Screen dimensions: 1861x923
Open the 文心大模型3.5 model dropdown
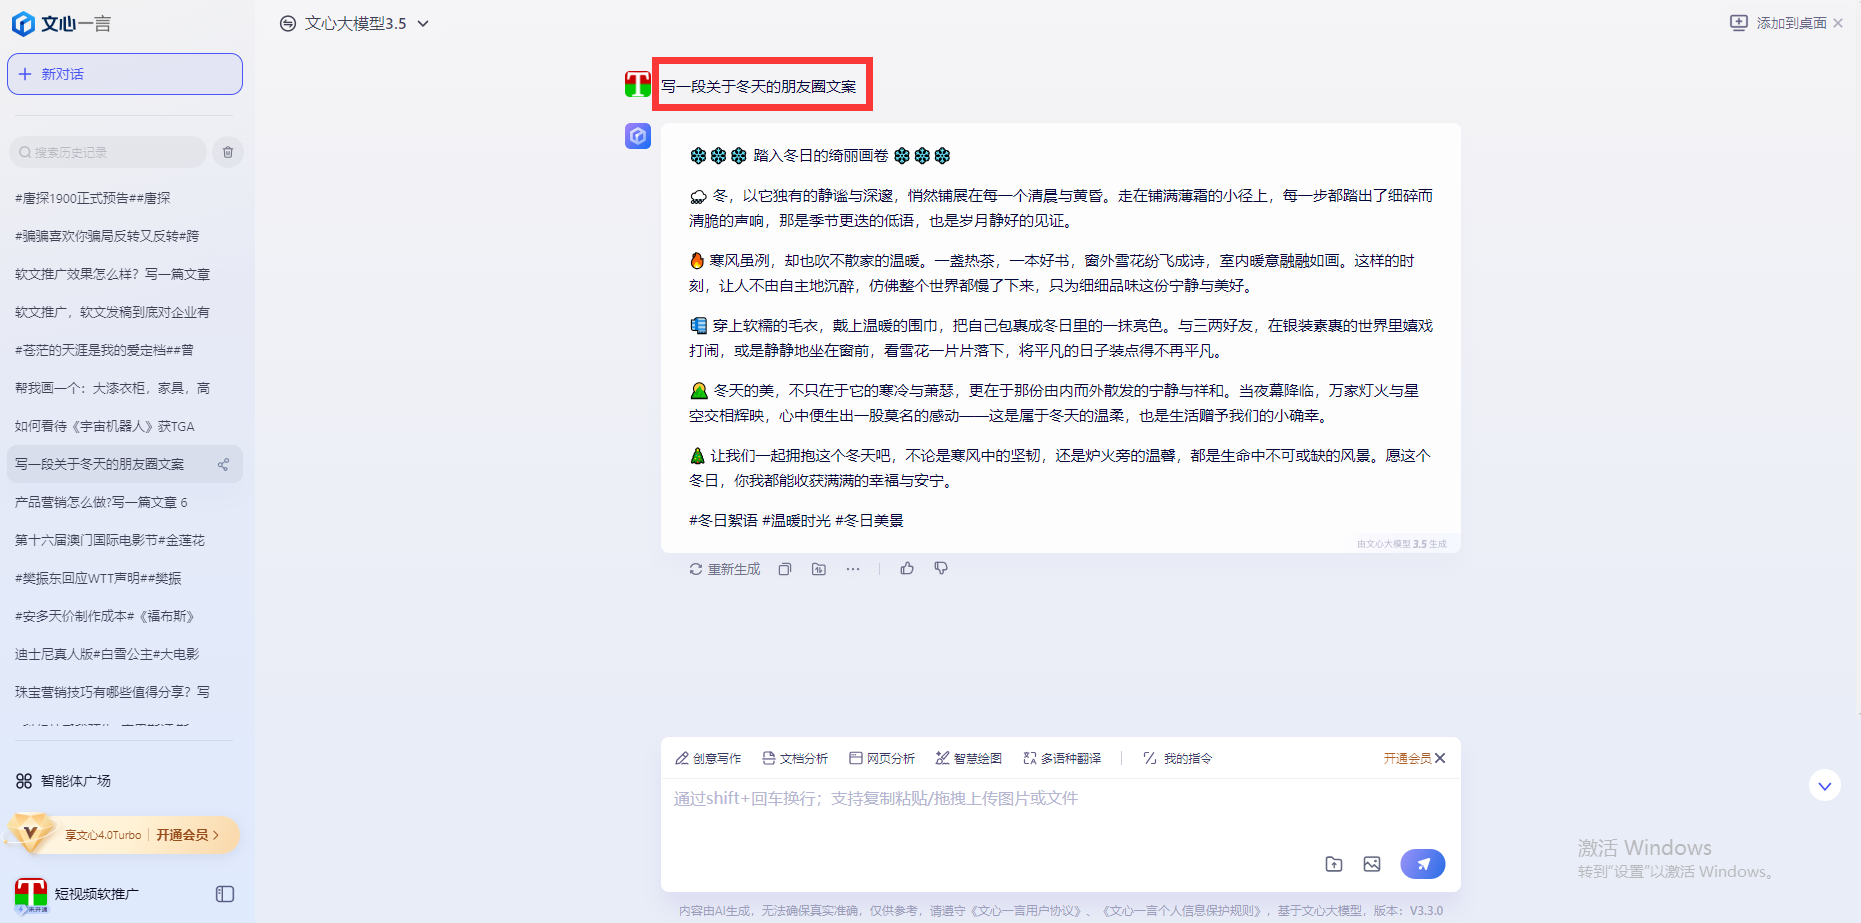(x=355, y=23)
